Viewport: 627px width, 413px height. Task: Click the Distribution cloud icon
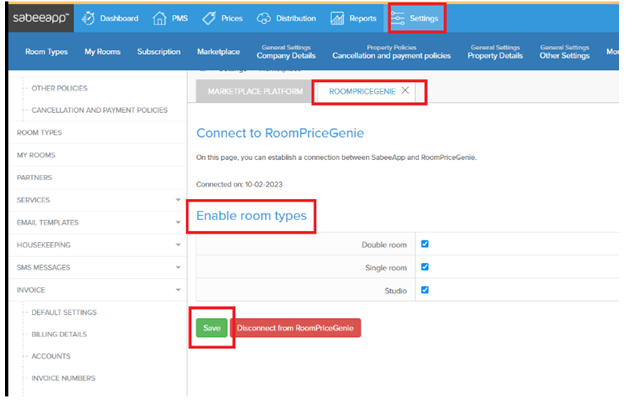tap(264, 18)
